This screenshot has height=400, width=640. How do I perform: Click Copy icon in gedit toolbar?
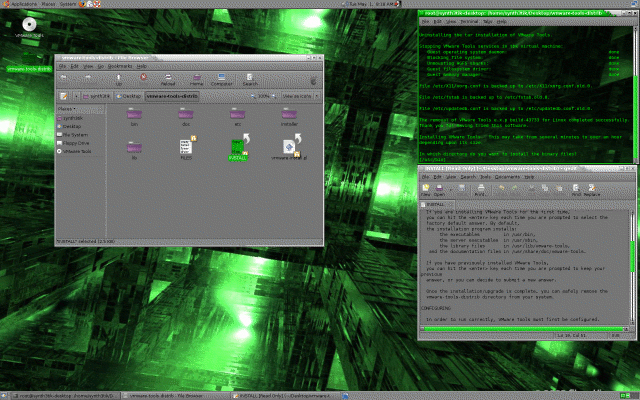click(545, 188)
